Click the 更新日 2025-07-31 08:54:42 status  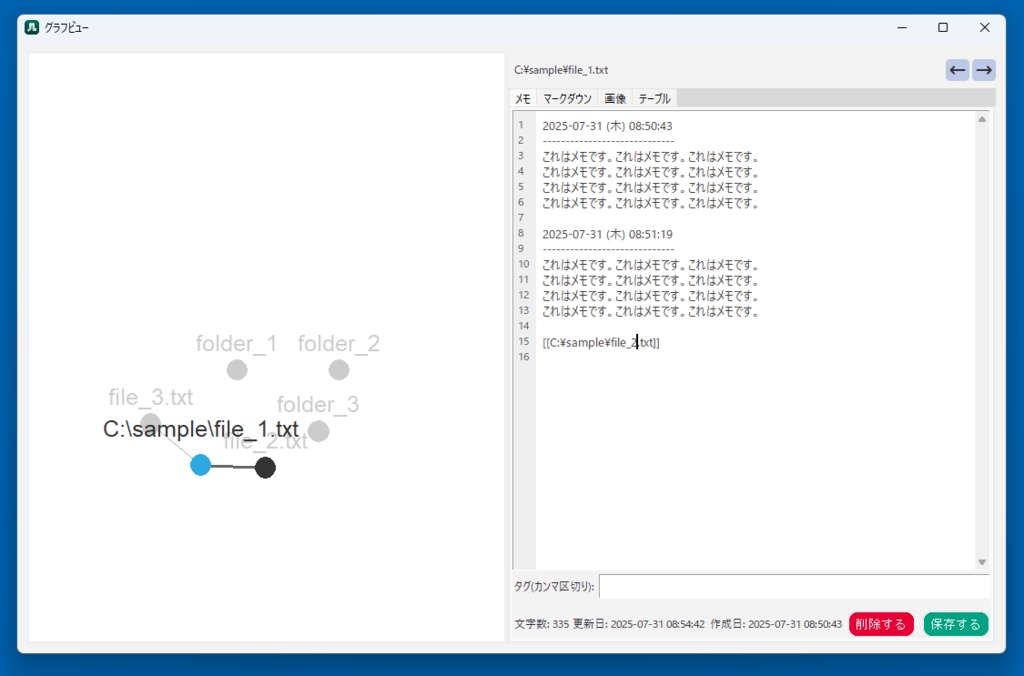[x=639, y=624]
